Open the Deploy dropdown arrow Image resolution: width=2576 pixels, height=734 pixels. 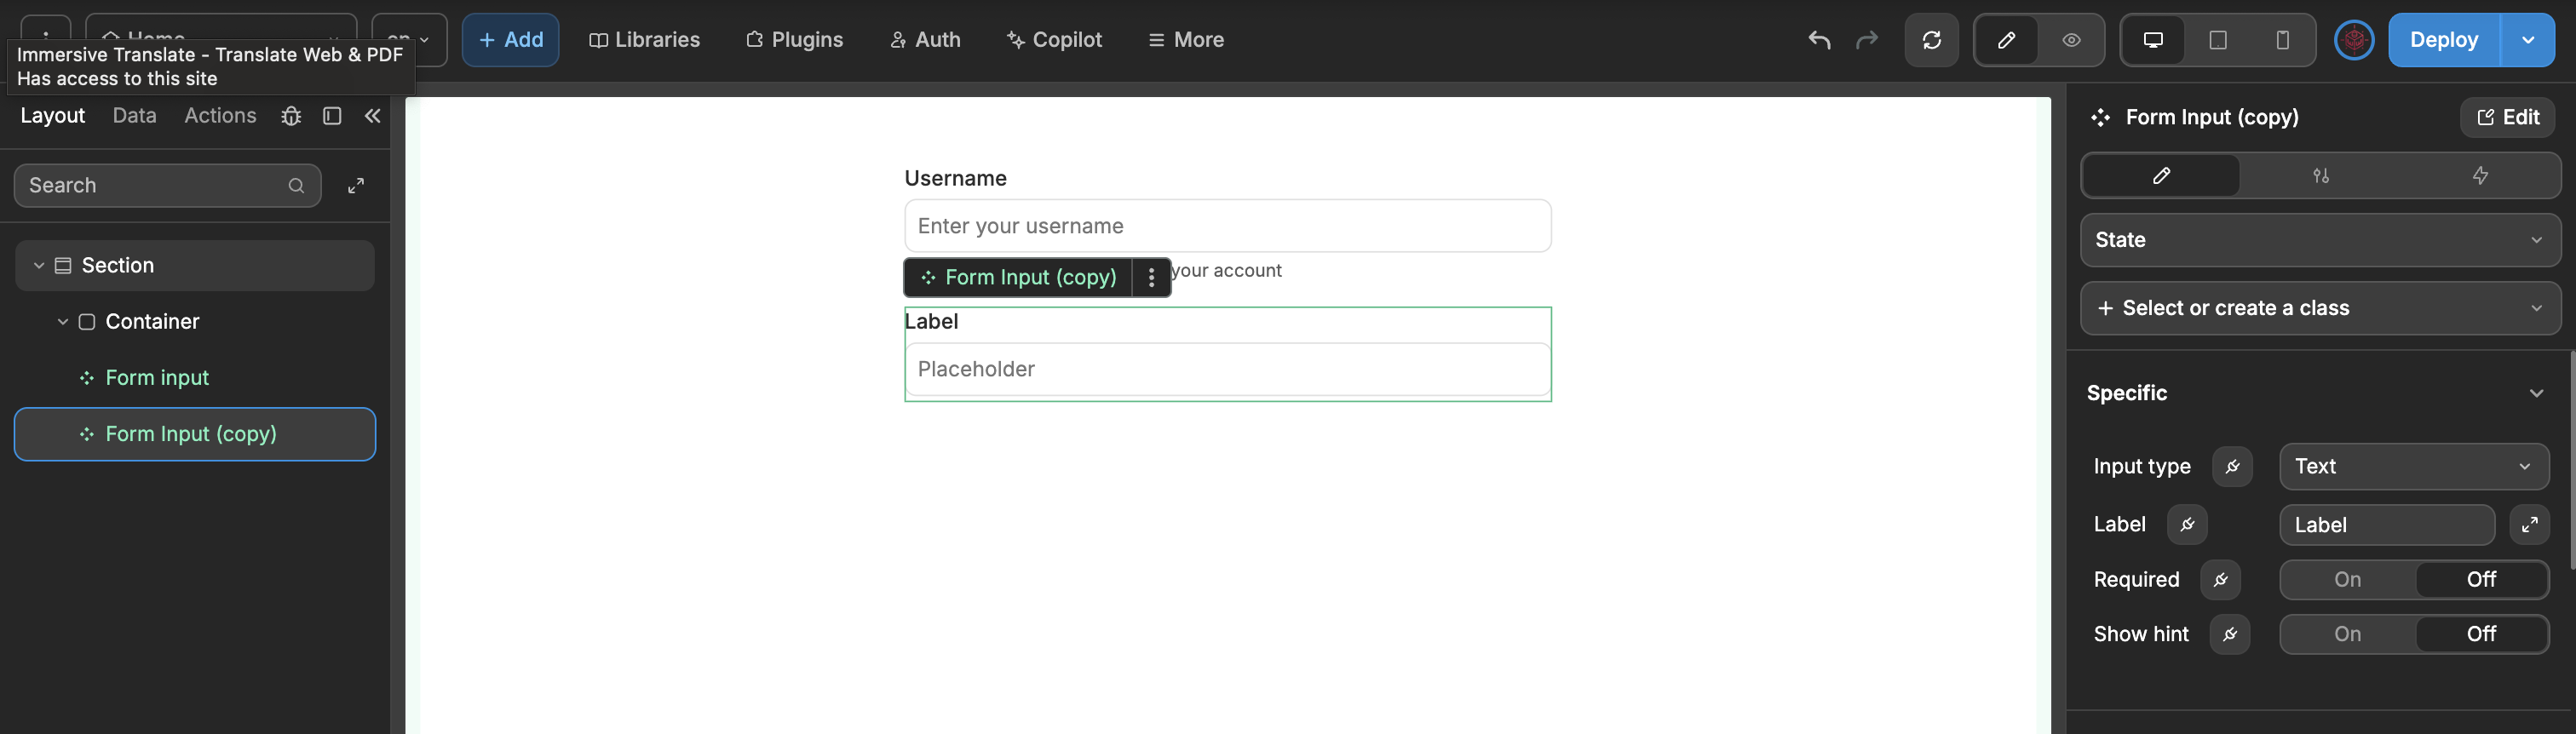coord(2528,40)
